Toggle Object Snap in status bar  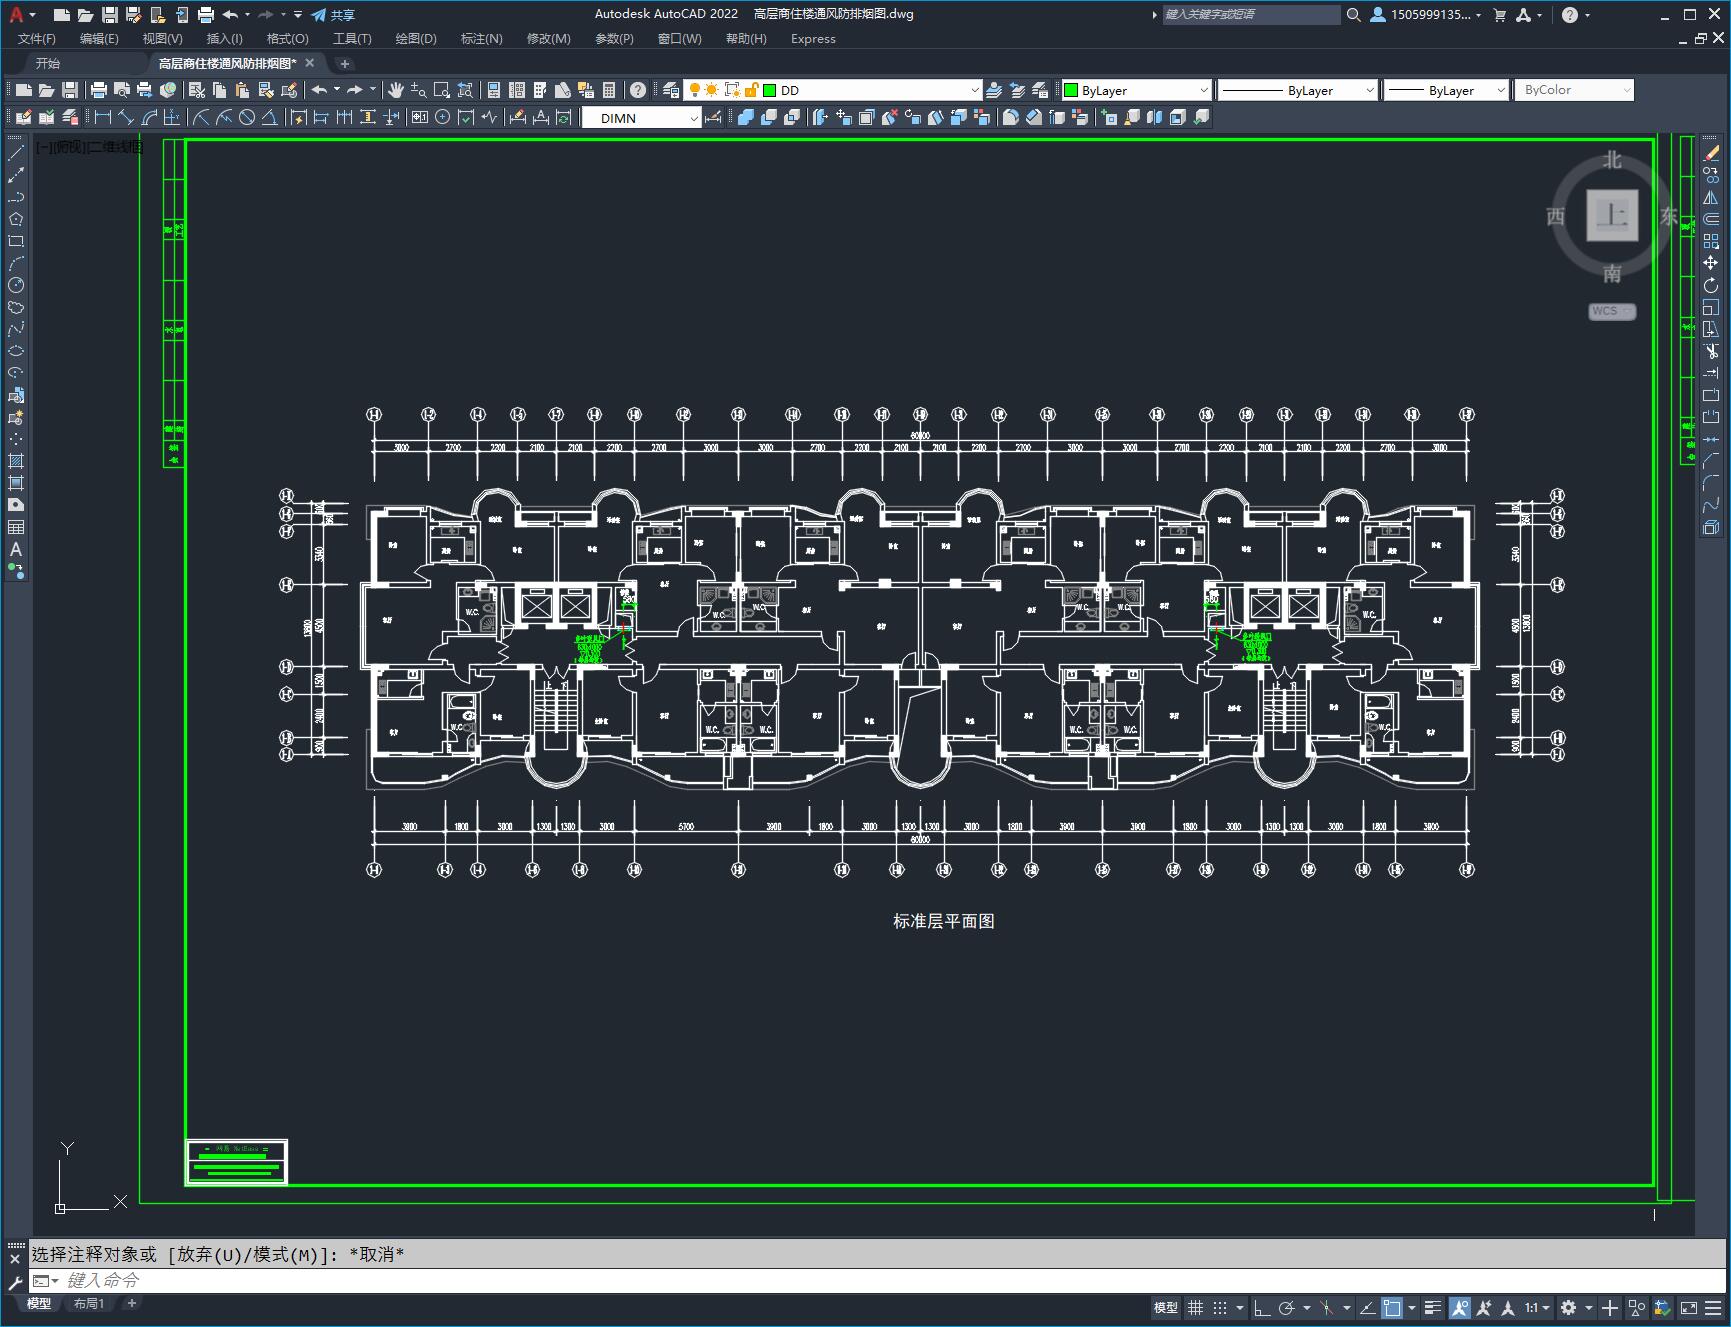click(1392, 1307)
